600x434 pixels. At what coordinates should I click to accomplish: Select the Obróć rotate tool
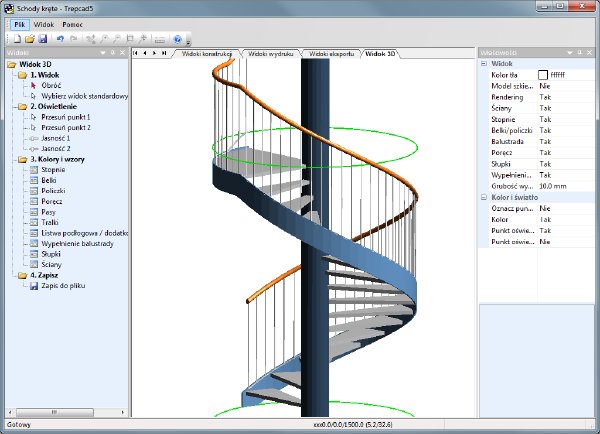51,85
